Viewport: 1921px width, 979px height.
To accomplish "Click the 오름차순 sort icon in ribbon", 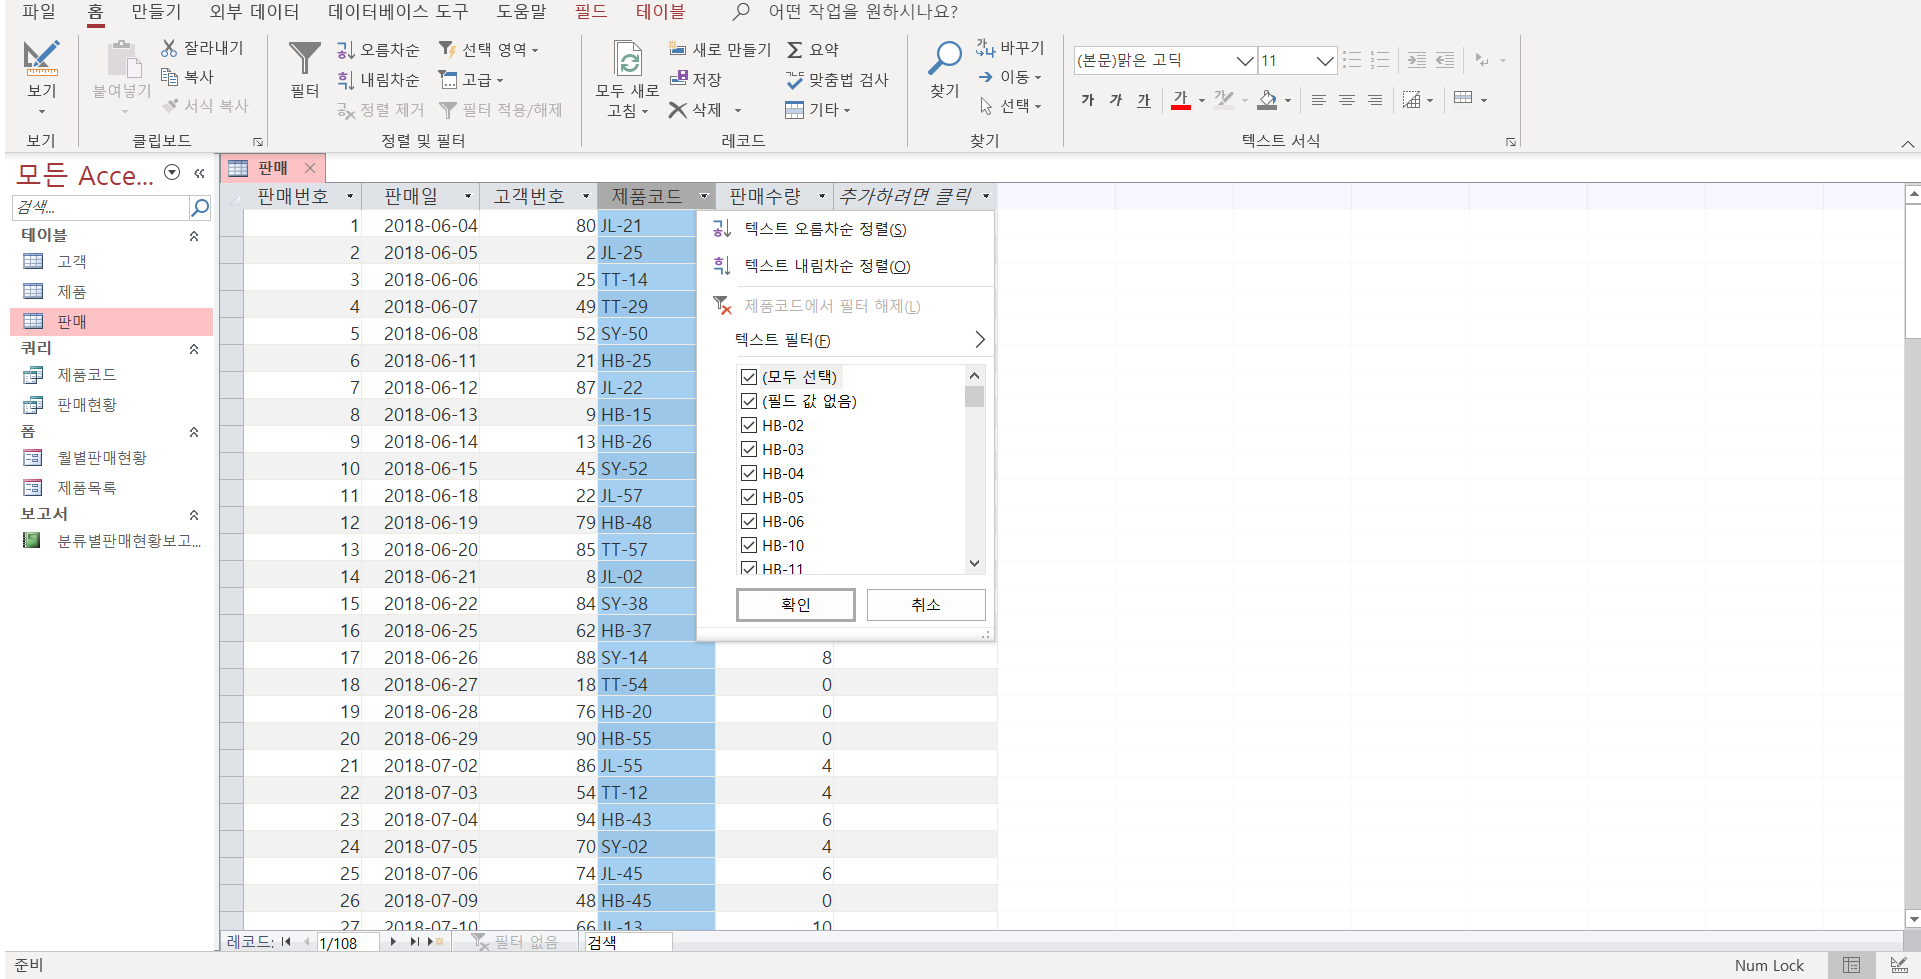I will point(346,49).
